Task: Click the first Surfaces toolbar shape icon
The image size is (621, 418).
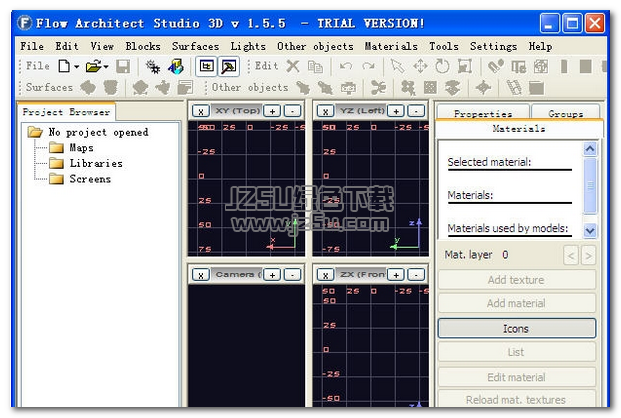Action: tap(88, 88)
